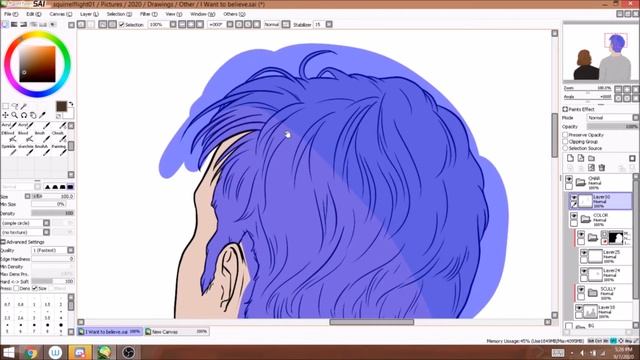Swap foreground and background colors
The height and width of the screenshot is (360, 640).
pos(71,104)
